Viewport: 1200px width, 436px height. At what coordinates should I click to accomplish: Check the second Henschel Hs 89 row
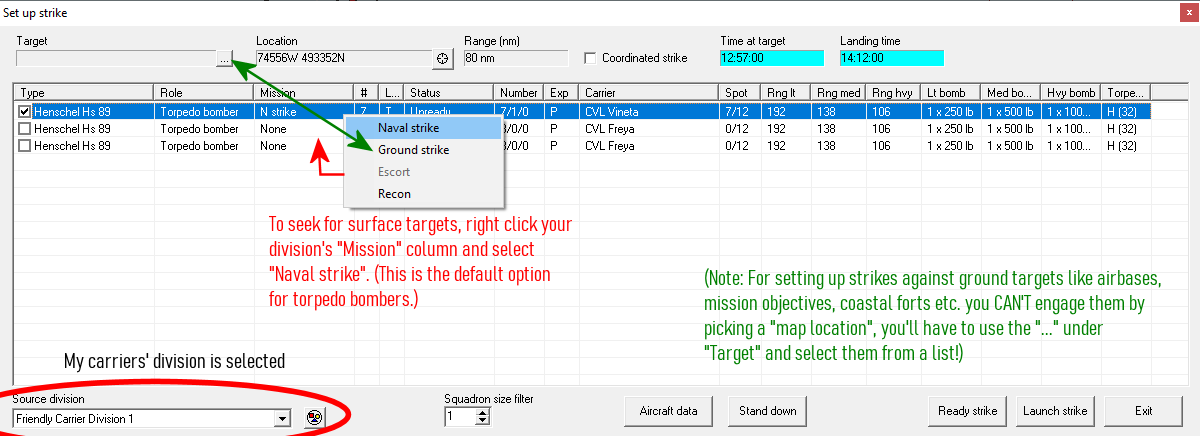click(x=25, y=128)
